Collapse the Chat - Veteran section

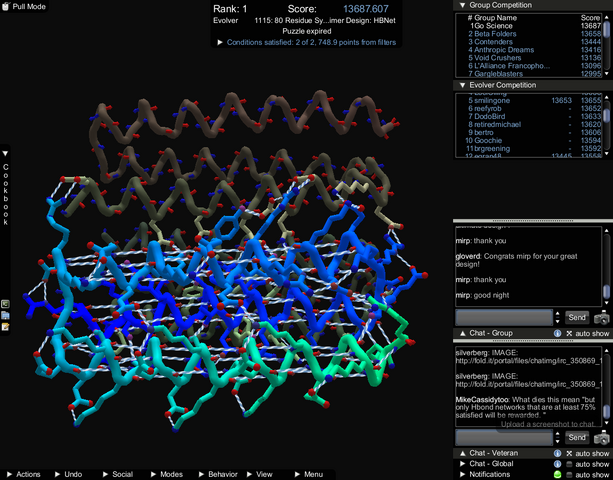pos(462,453)
